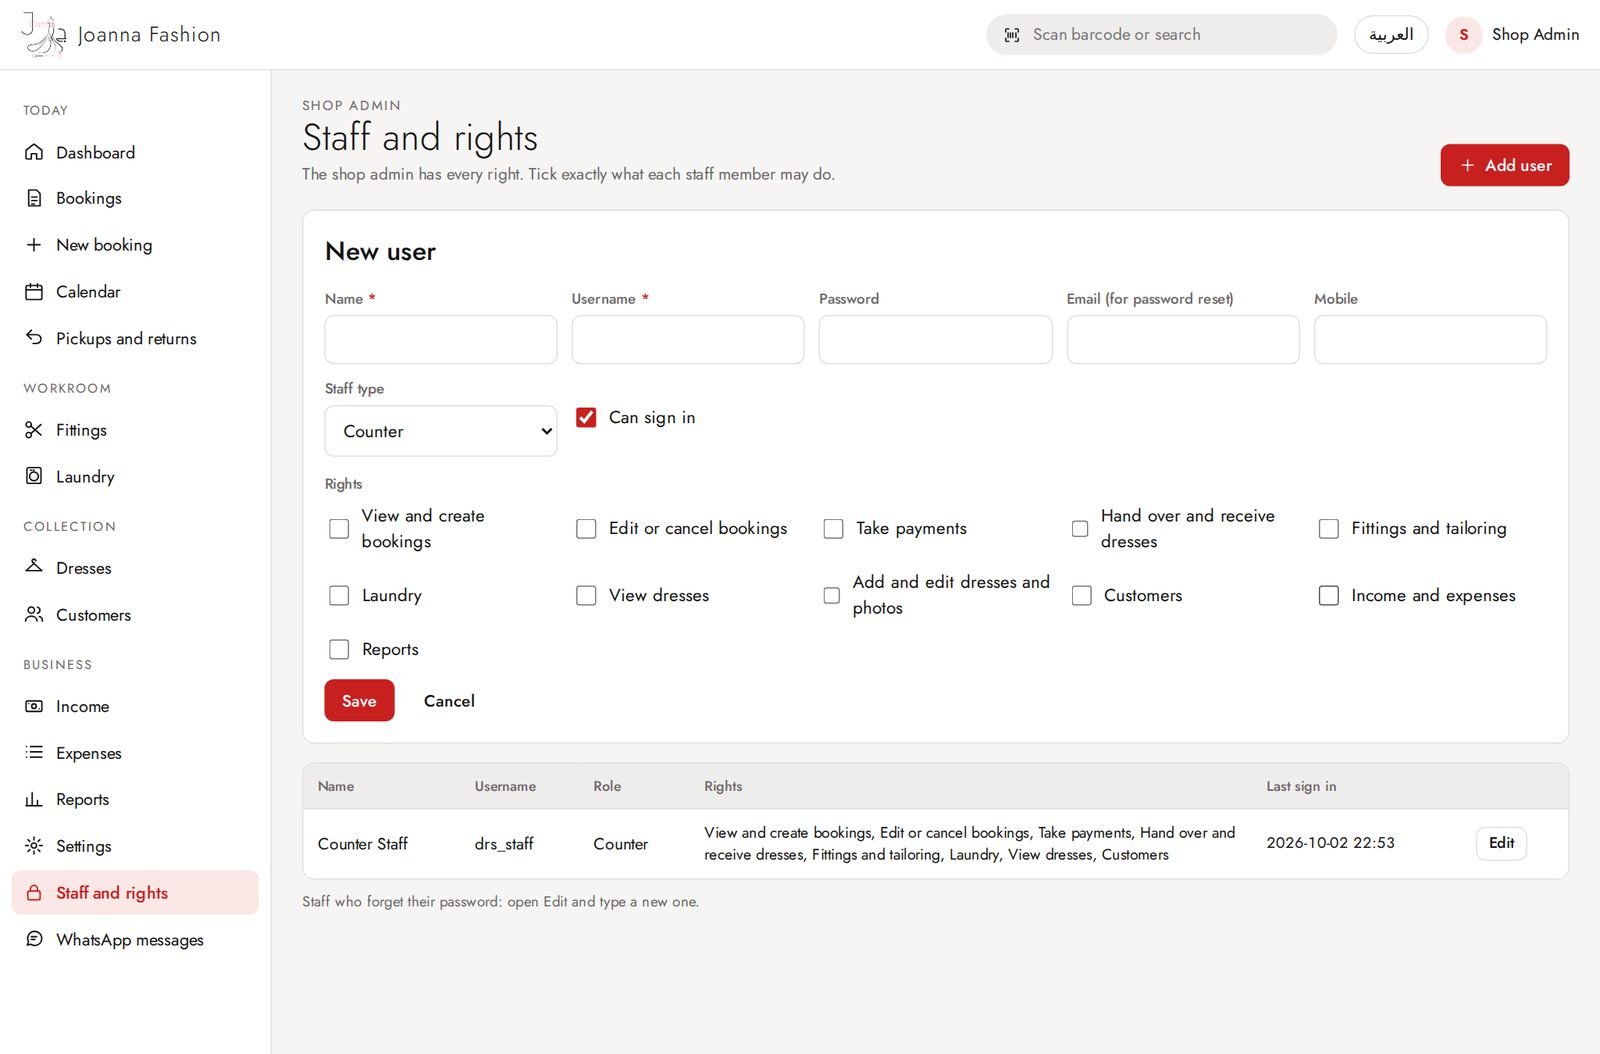Check the Take payments checkbox

pyautogui.click(x=833, y=528)
